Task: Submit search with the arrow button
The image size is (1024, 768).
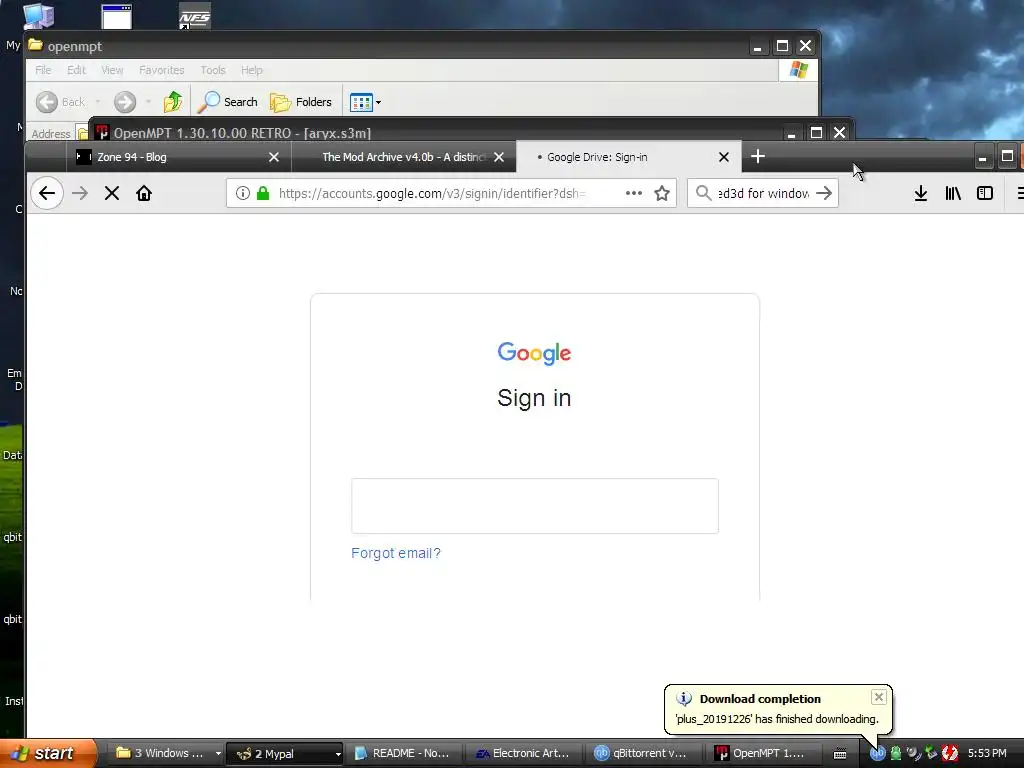Action: pos(824,193)
